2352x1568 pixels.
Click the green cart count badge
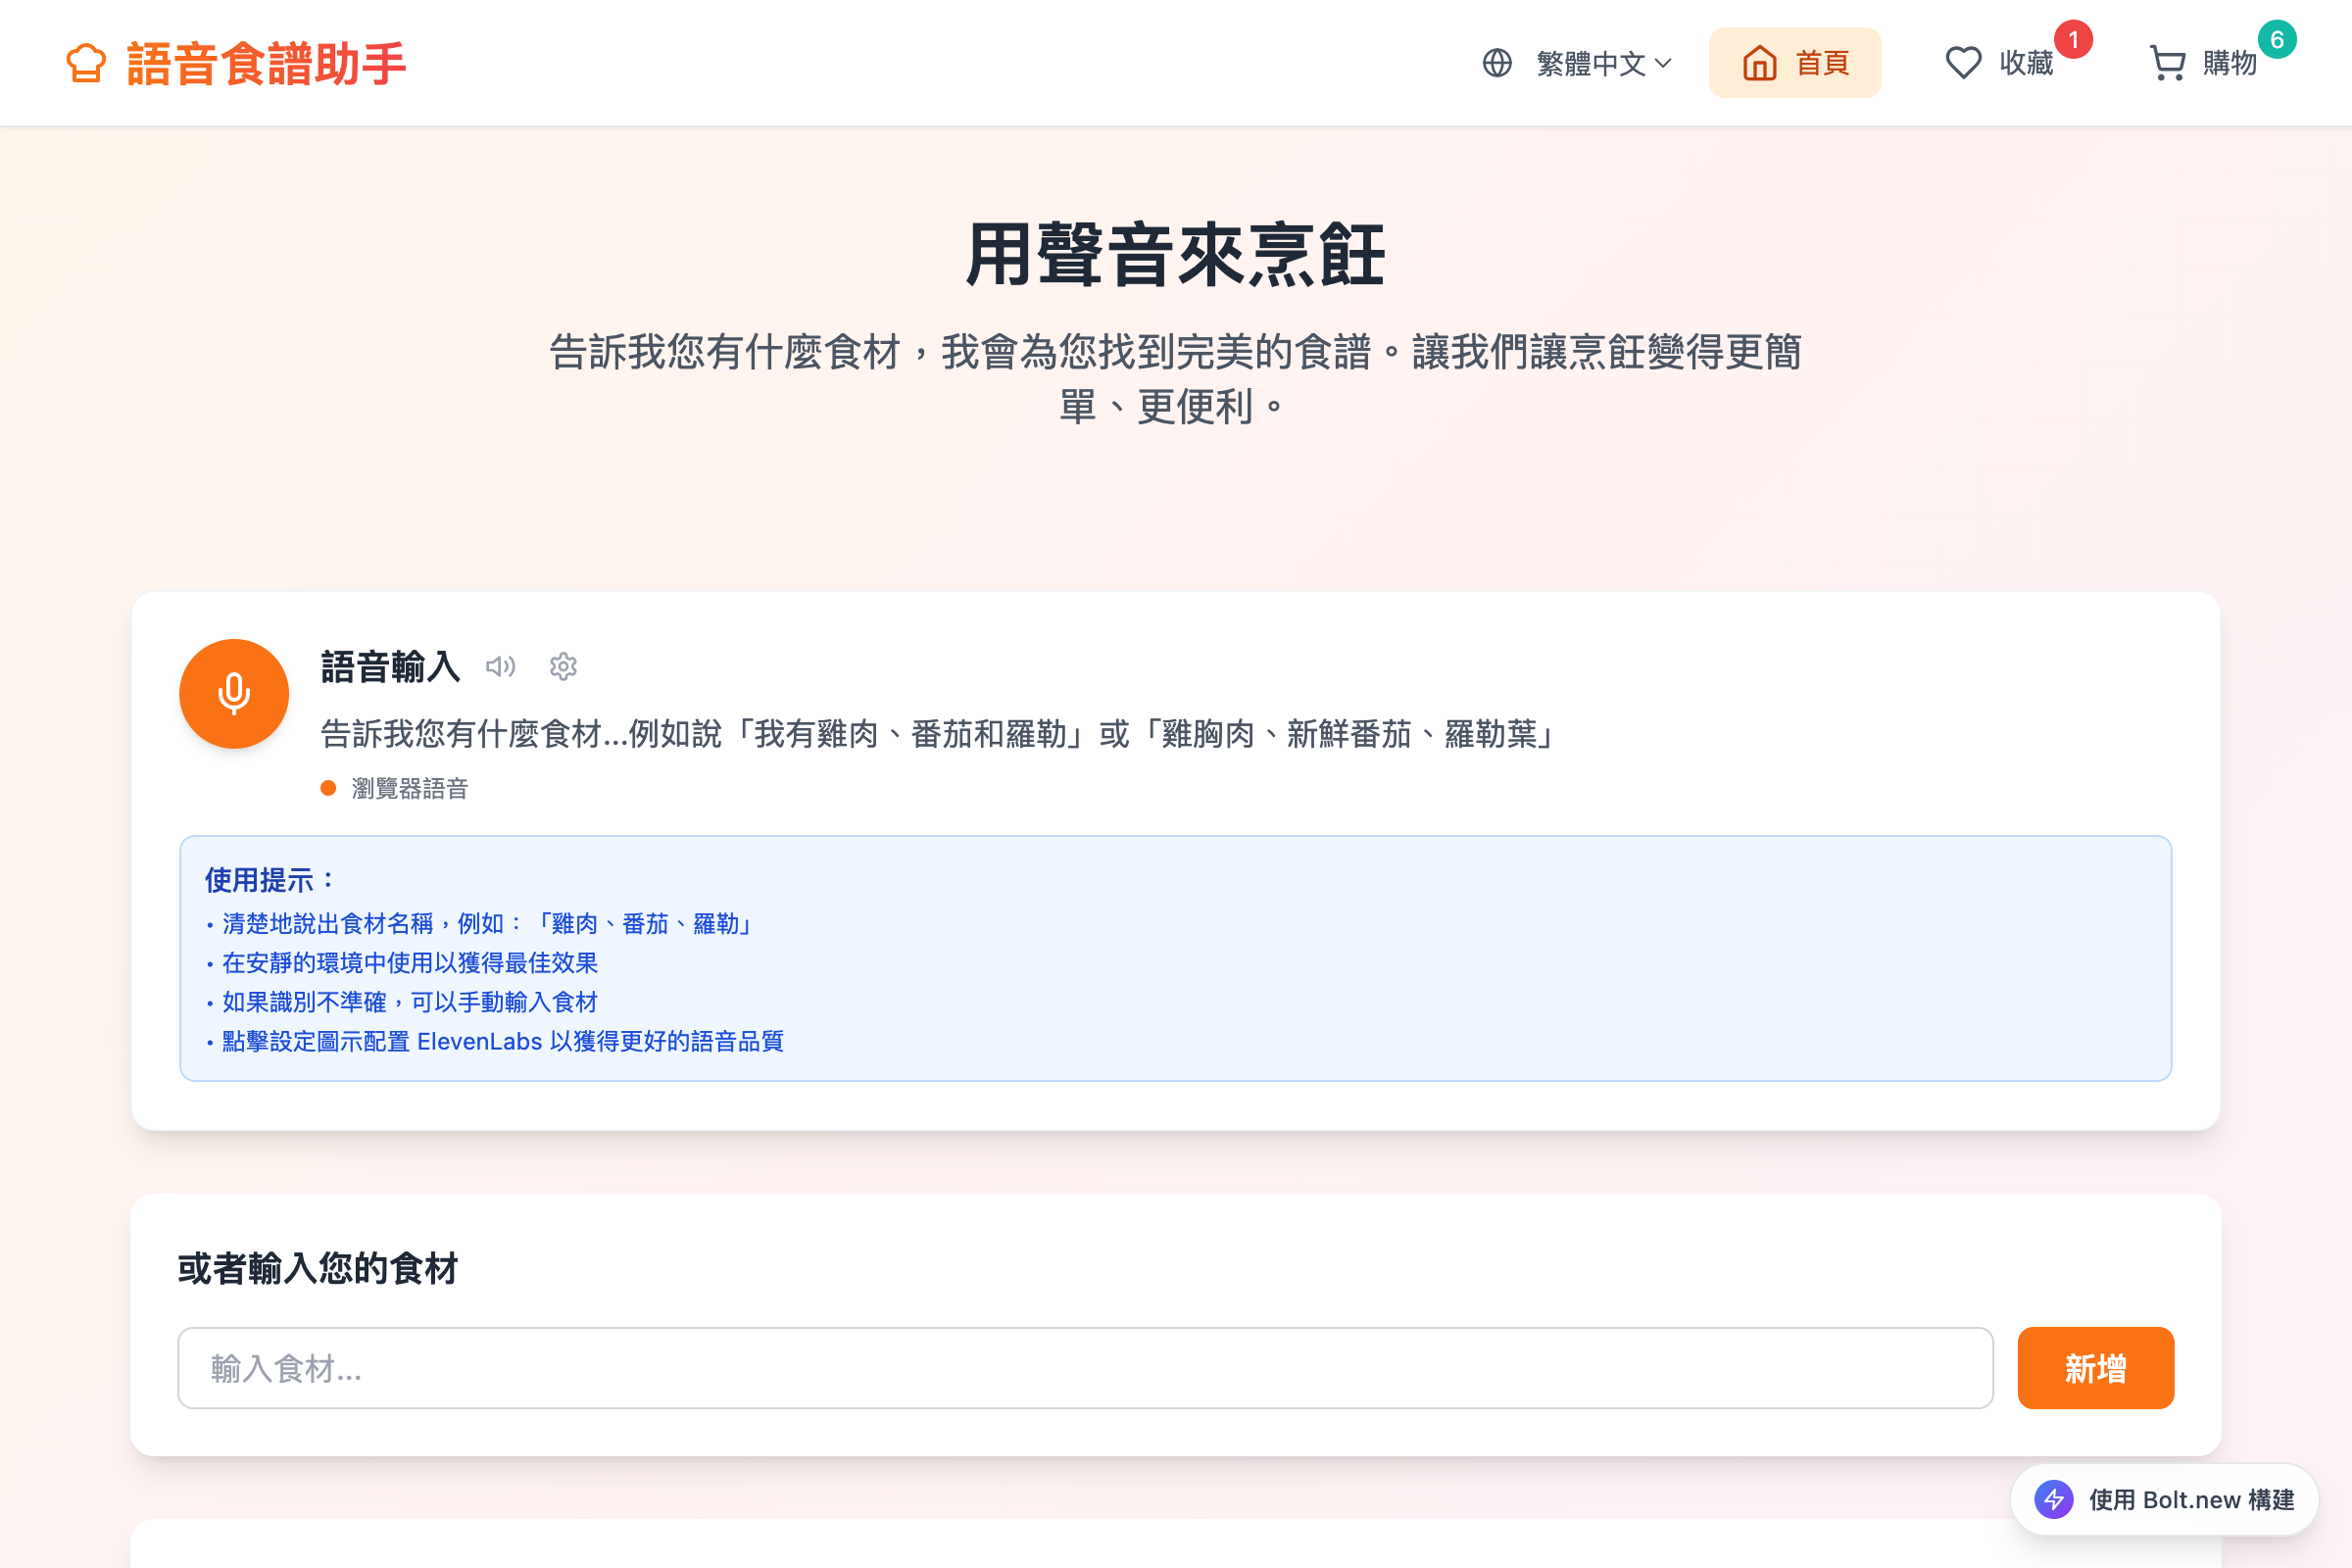click(2277, 40)
